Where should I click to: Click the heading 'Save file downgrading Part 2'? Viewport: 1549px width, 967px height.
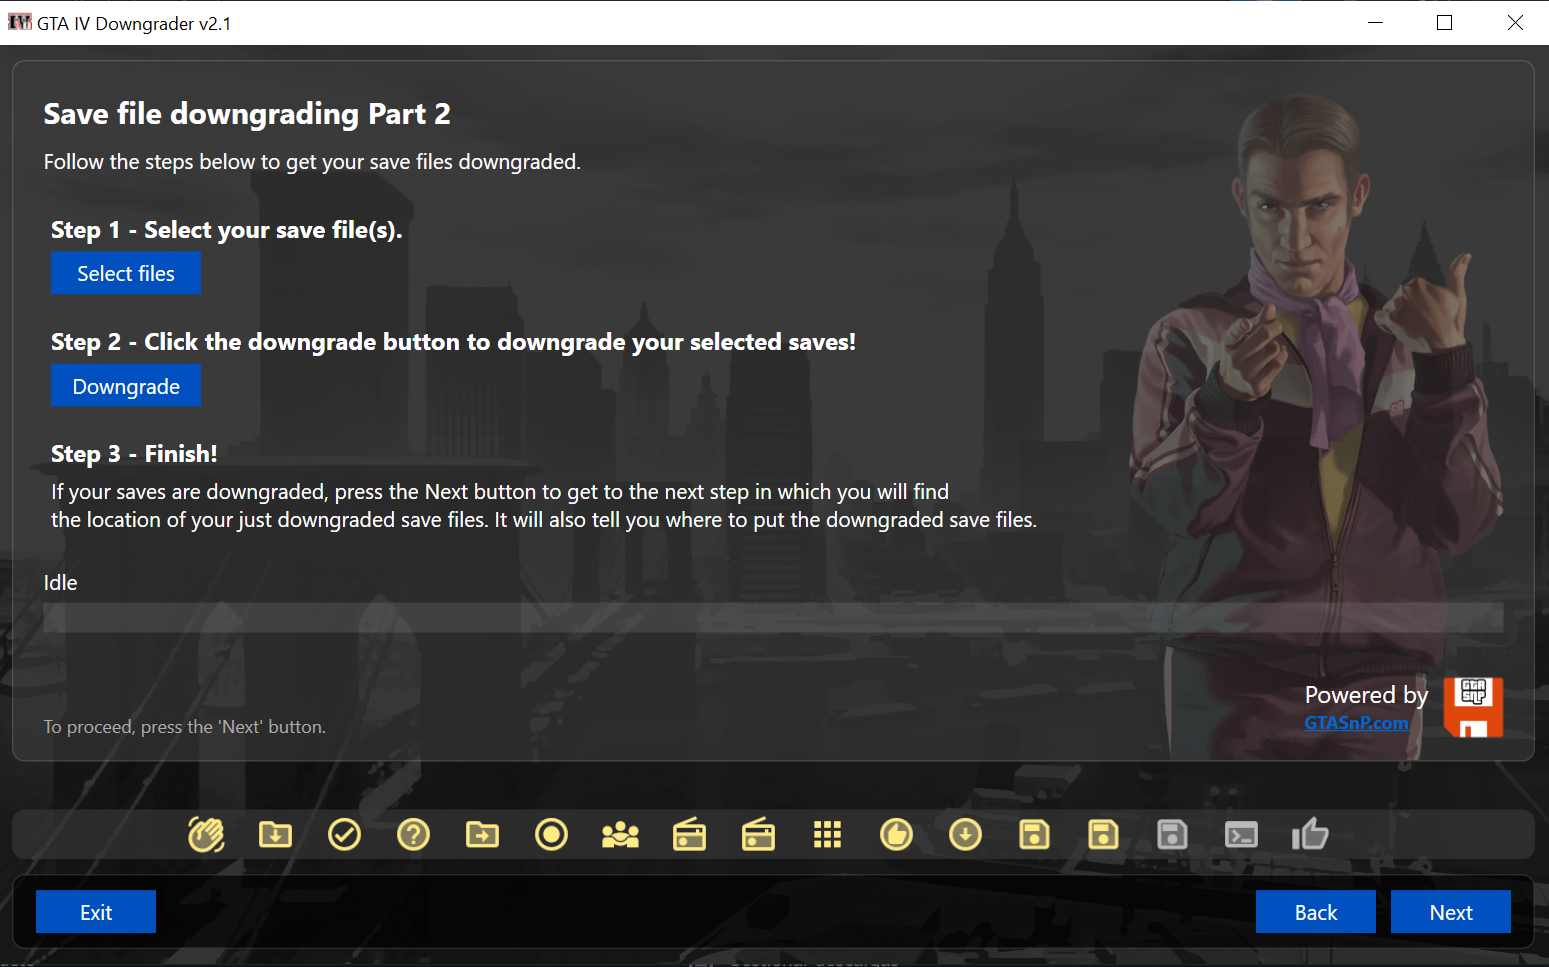point(247,114)
